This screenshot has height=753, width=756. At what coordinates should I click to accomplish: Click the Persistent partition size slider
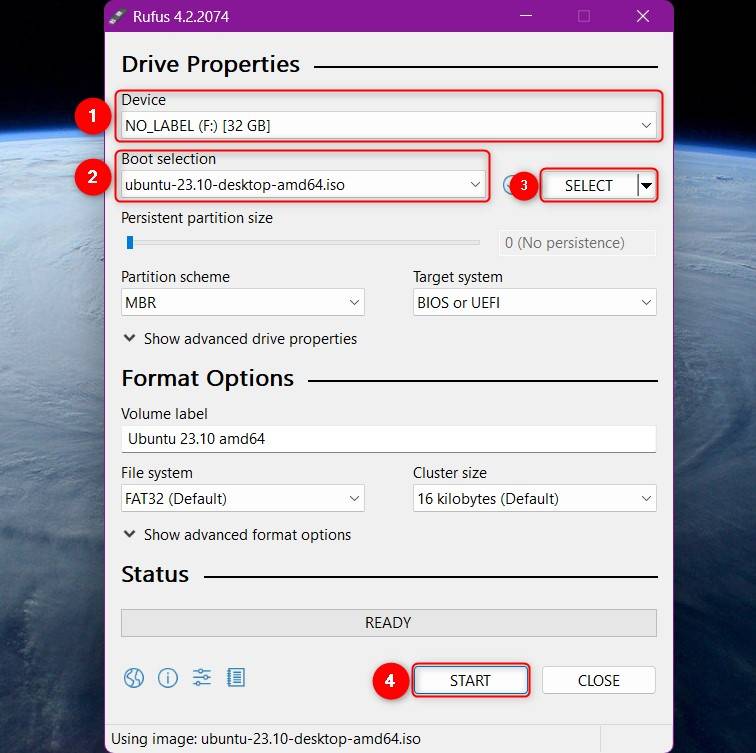point(300,242)
